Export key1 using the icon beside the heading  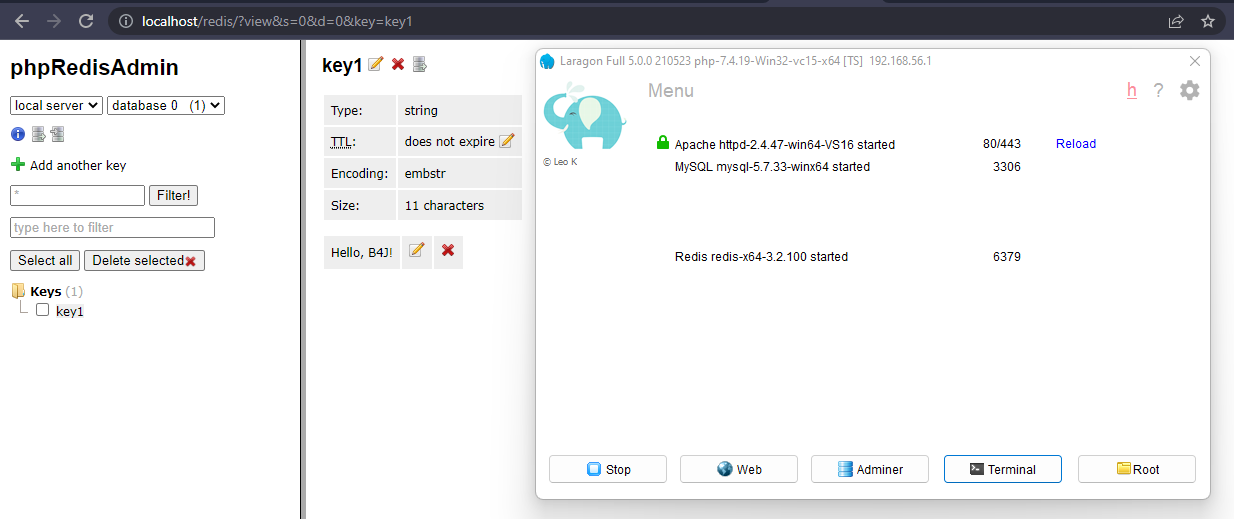point(420,65)
